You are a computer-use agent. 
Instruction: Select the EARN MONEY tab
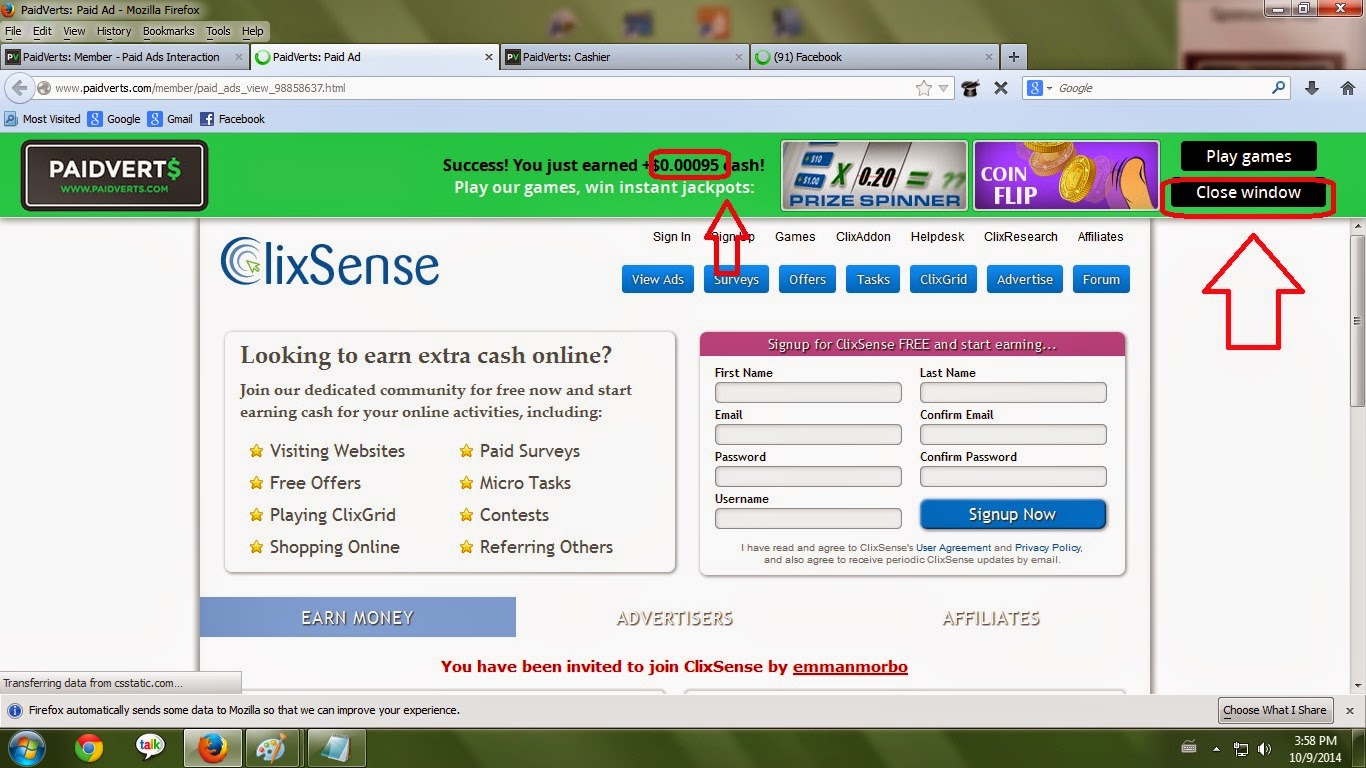[x=357, y=617]
